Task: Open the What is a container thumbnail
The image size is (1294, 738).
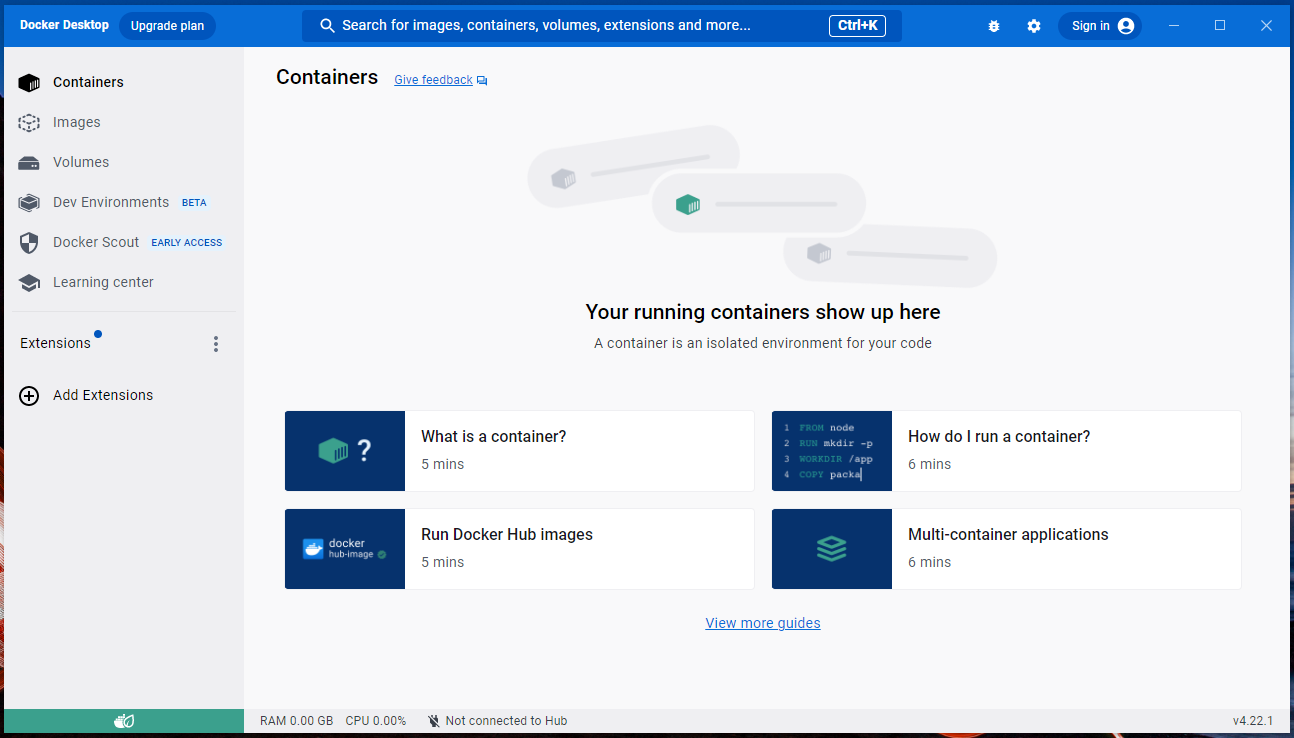Action: click(x=345, y=451)
